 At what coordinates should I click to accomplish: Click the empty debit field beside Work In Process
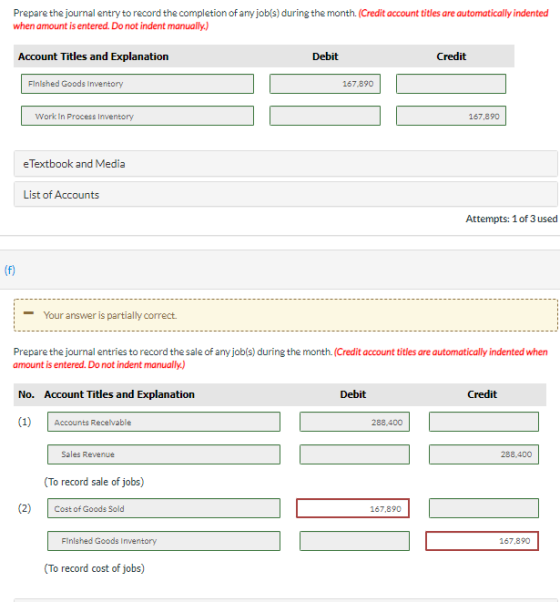pyautogui.click(x=325, y=116)
